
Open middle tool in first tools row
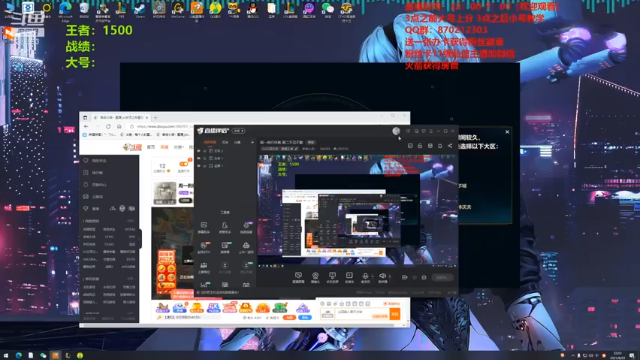[225, 227]
